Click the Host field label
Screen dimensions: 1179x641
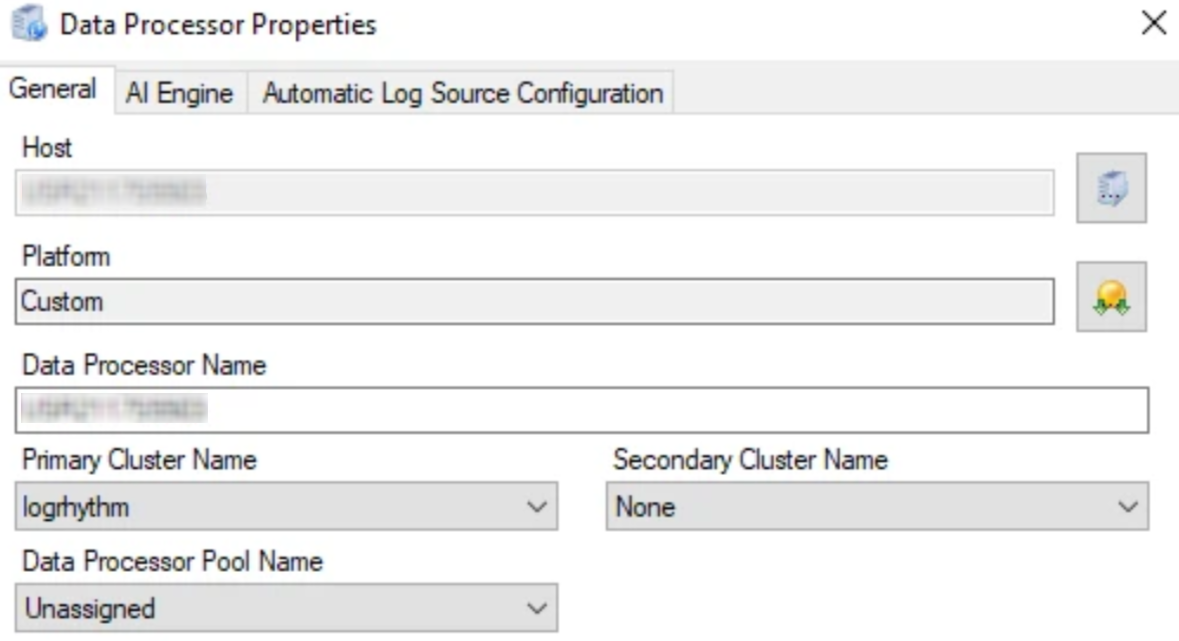pyautogui.click(x=47, y=148)
